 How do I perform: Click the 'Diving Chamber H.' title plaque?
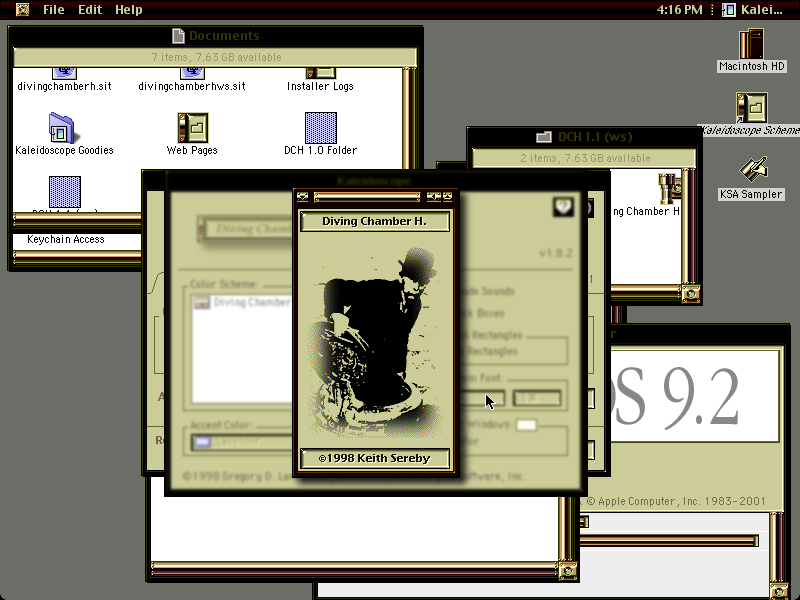click(x=374, y=221)
